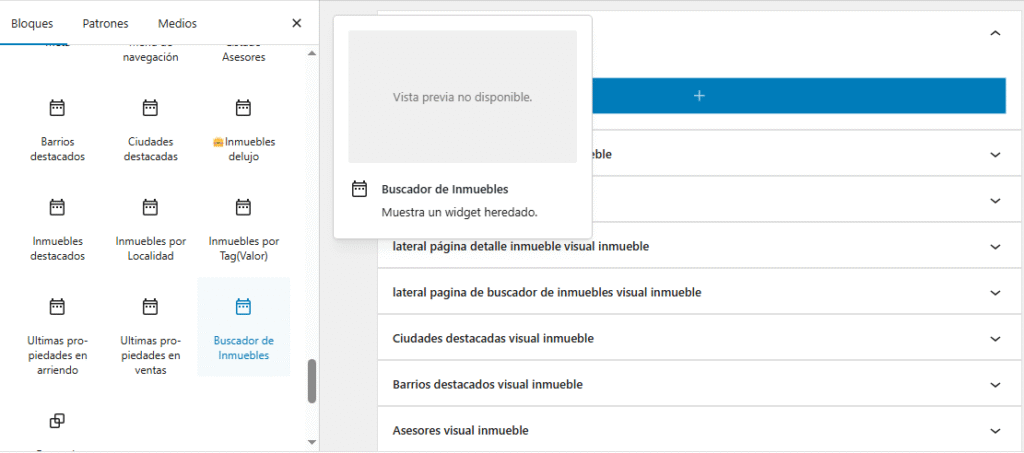Click 'Buscador de Inmuebles' label in block list

click(244, 348)
